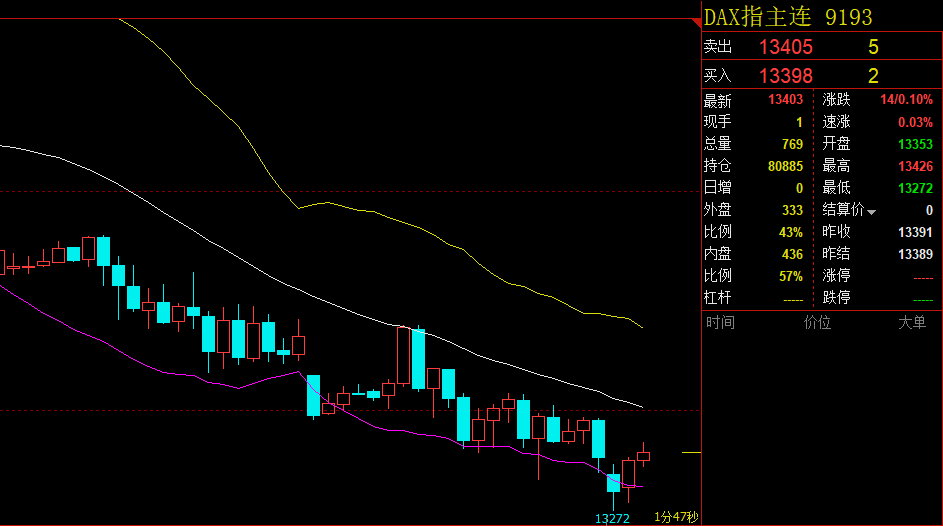This screenshot has height=526, width=943.
Task: Click the 涨跌 value 14/0.10%
Action: point(906,100)
